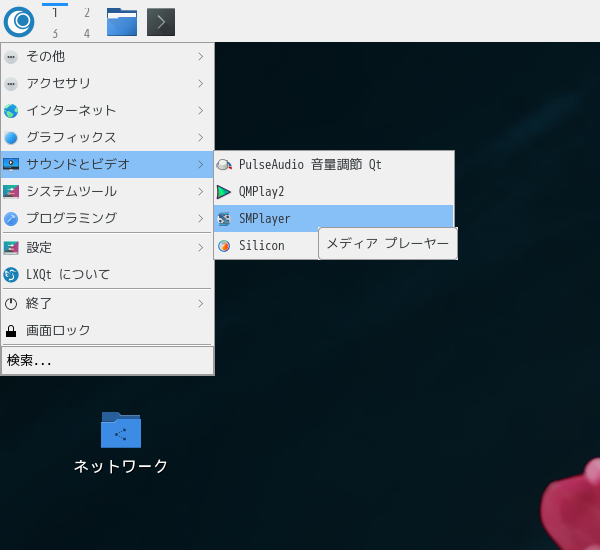Select the ネットワーク desktop folder icon

pyautogui.click(x=121, y=430)
